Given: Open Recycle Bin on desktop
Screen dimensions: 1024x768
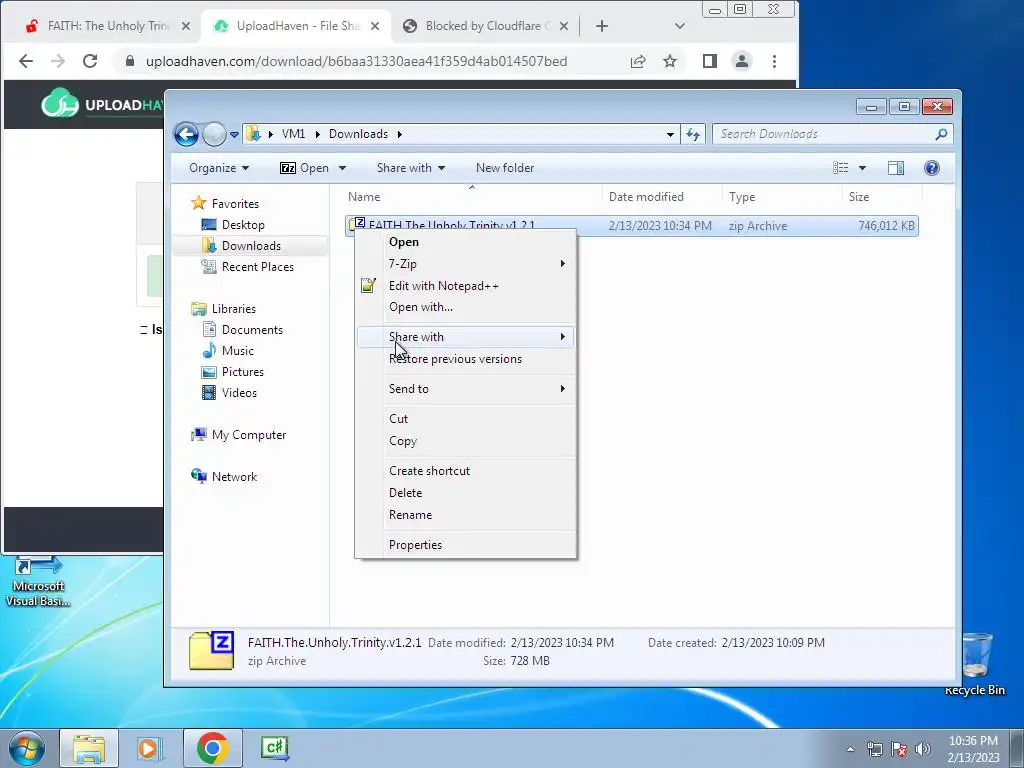Looking at the screenshot, I should click(x=975, y=664).
